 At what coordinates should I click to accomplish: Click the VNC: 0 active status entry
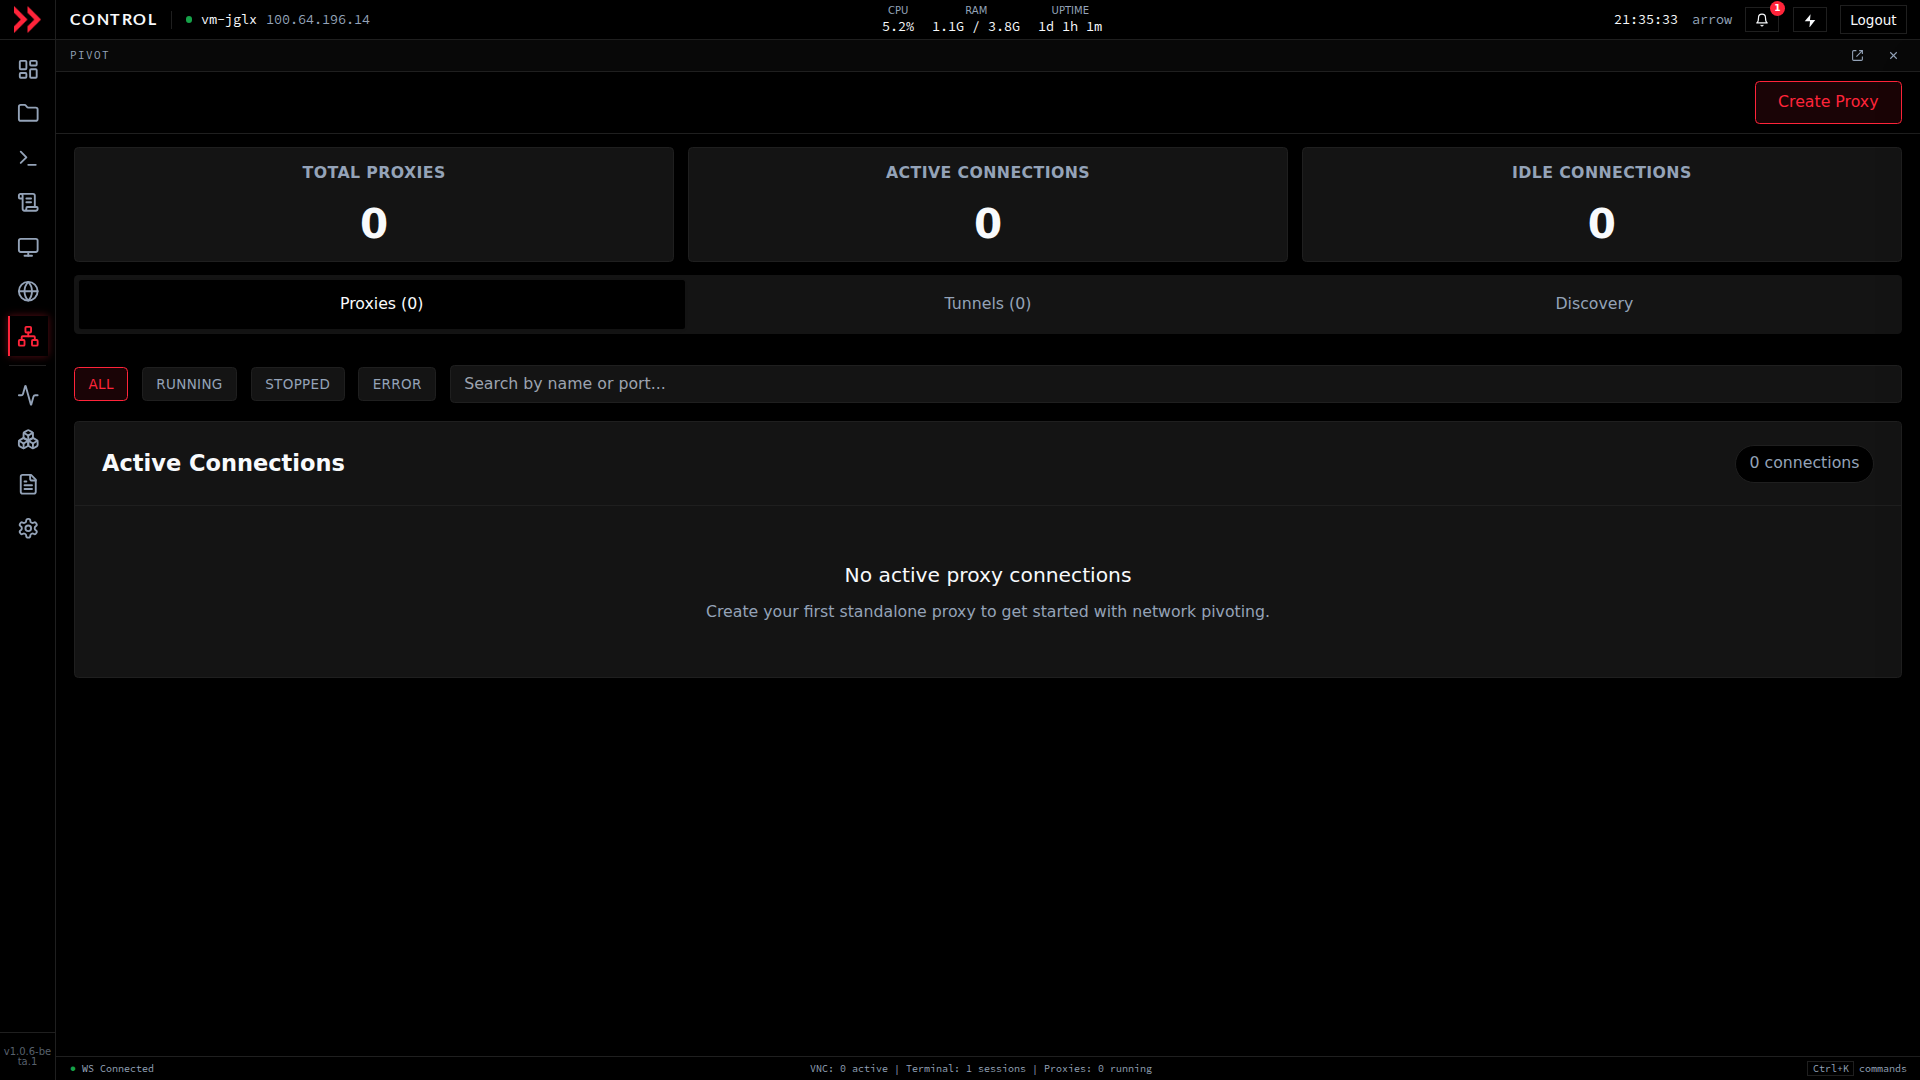click(849, 1069)
